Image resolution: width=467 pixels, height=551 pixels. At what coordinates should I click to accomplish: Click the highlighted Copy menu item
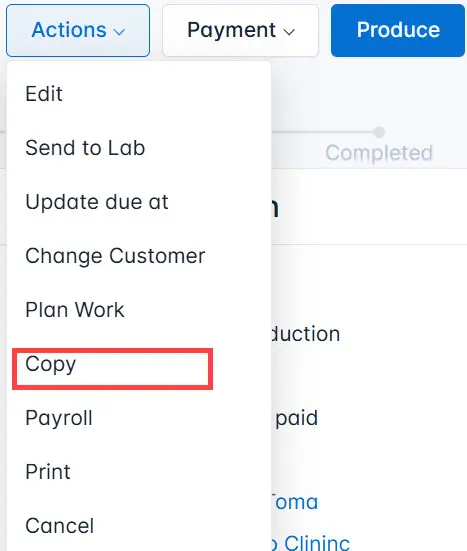pos(112,369)
